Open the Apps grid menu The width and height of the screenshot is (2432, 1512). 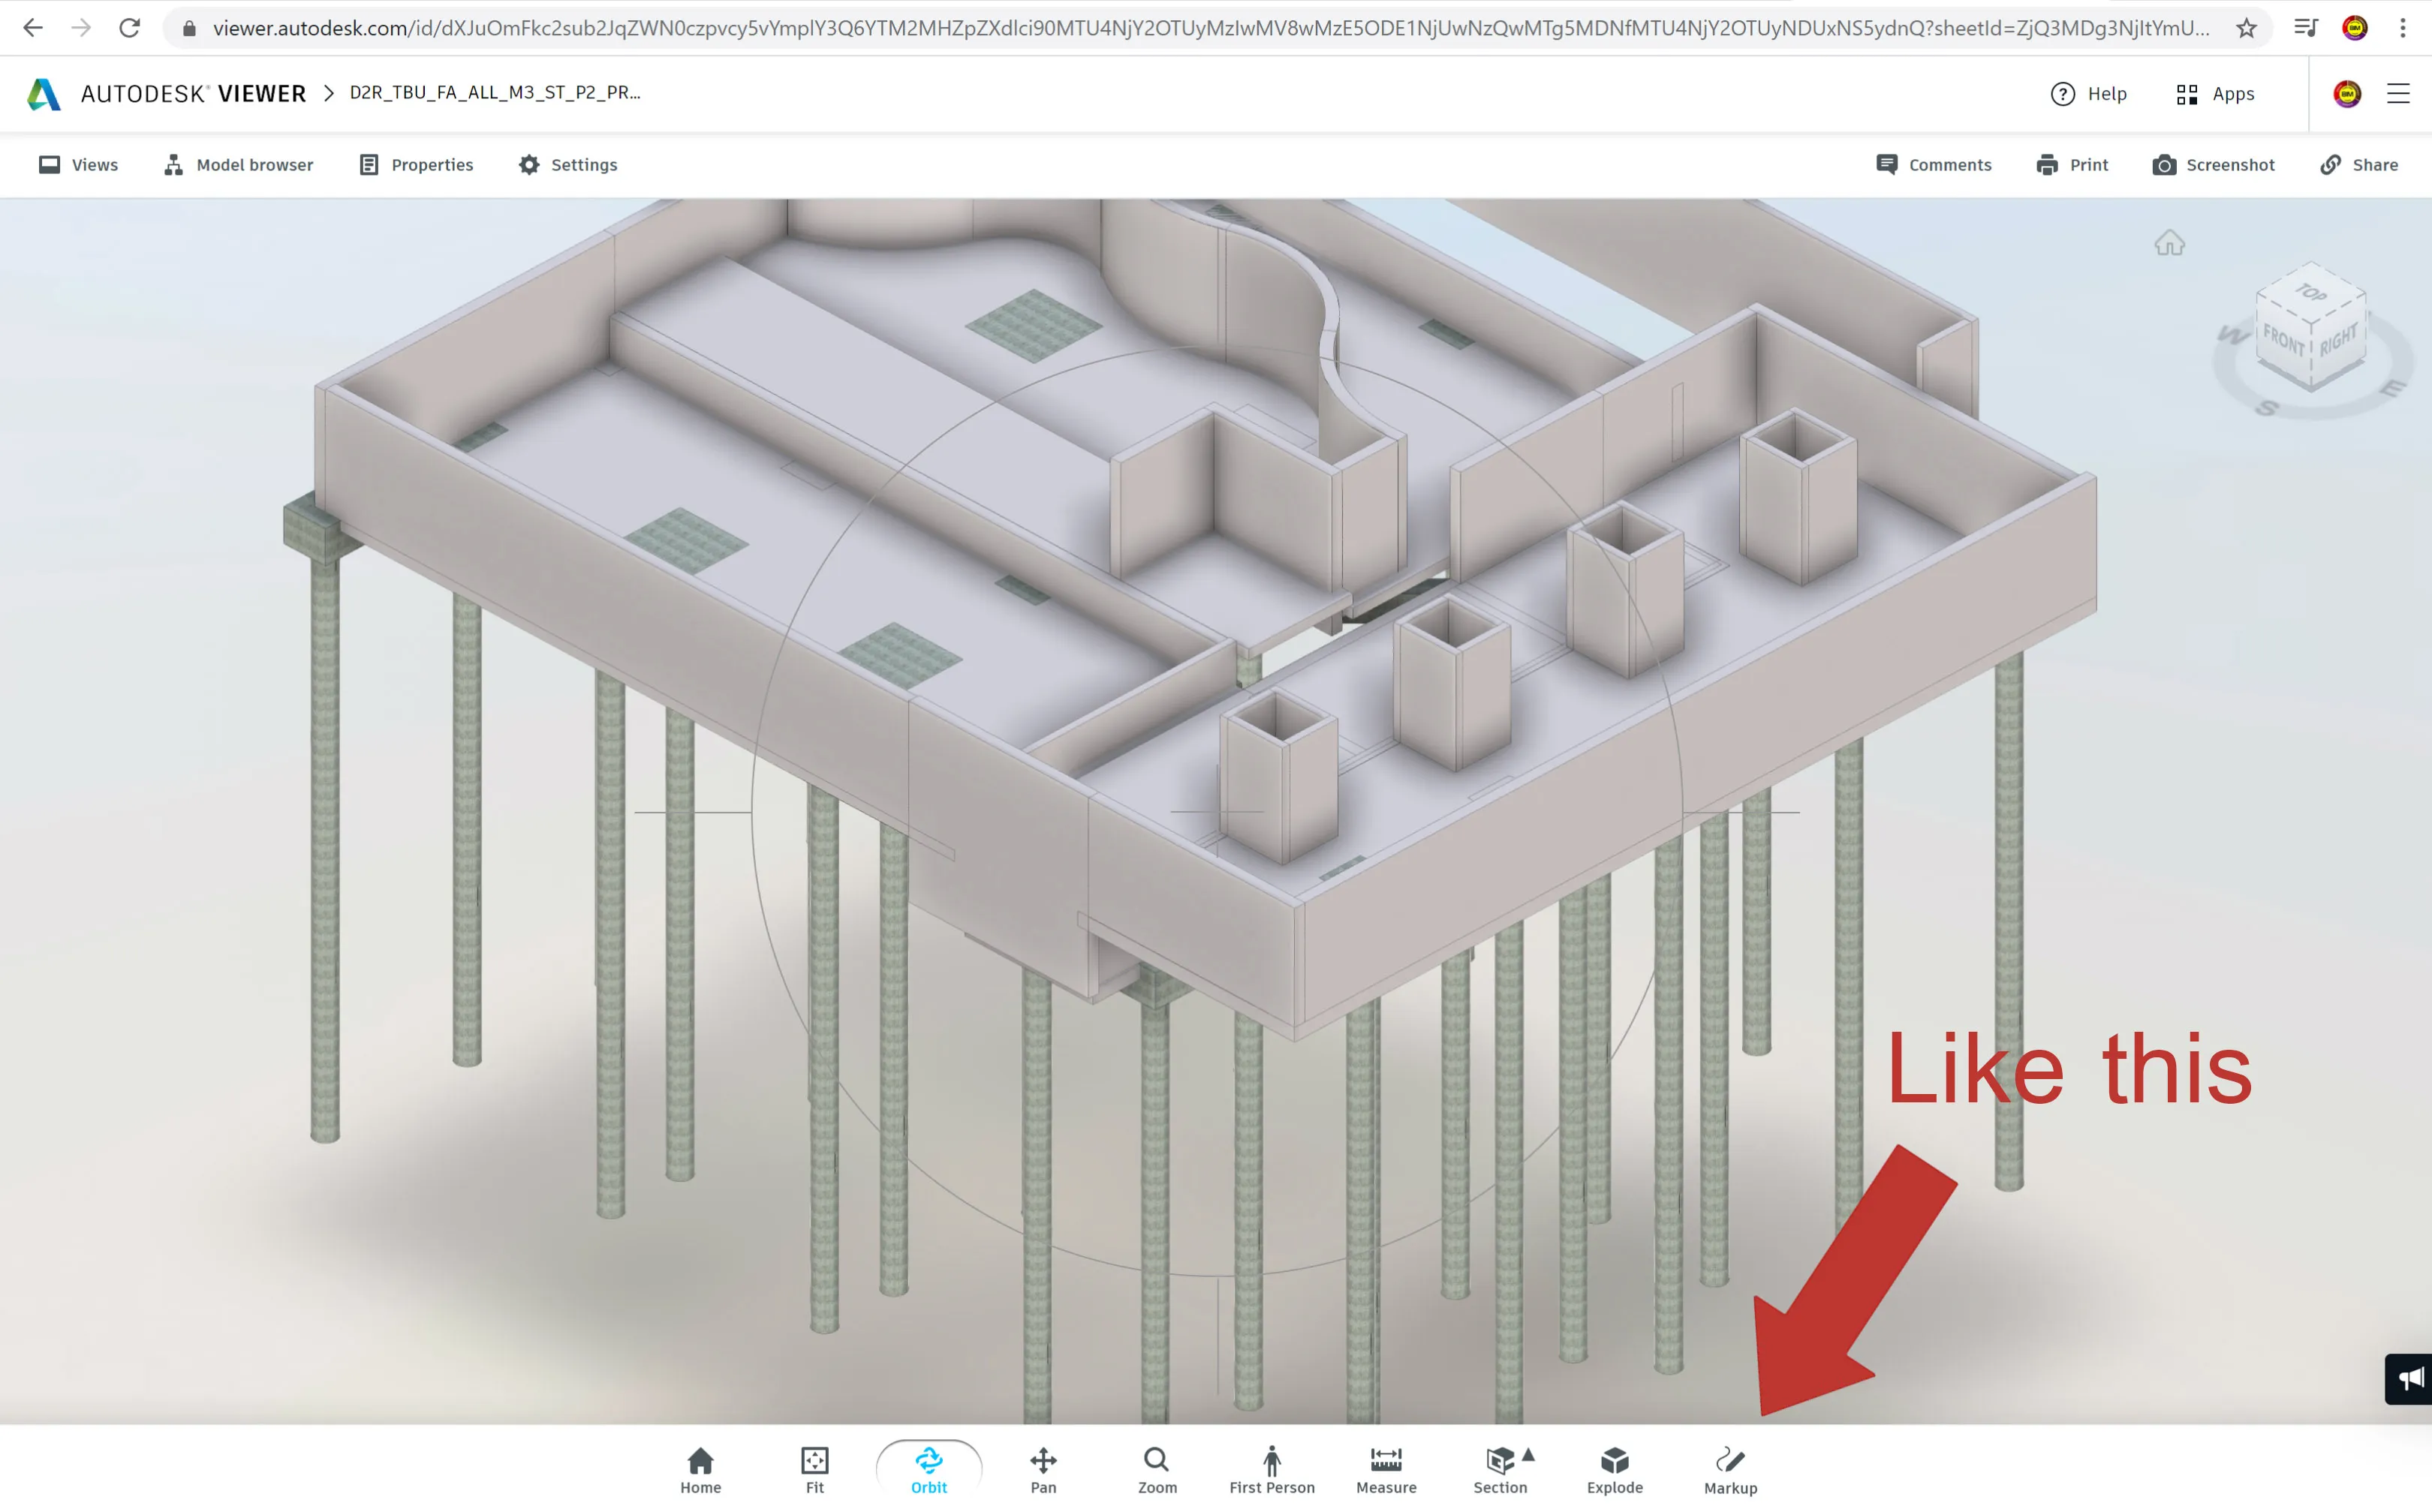[2214, 93]
